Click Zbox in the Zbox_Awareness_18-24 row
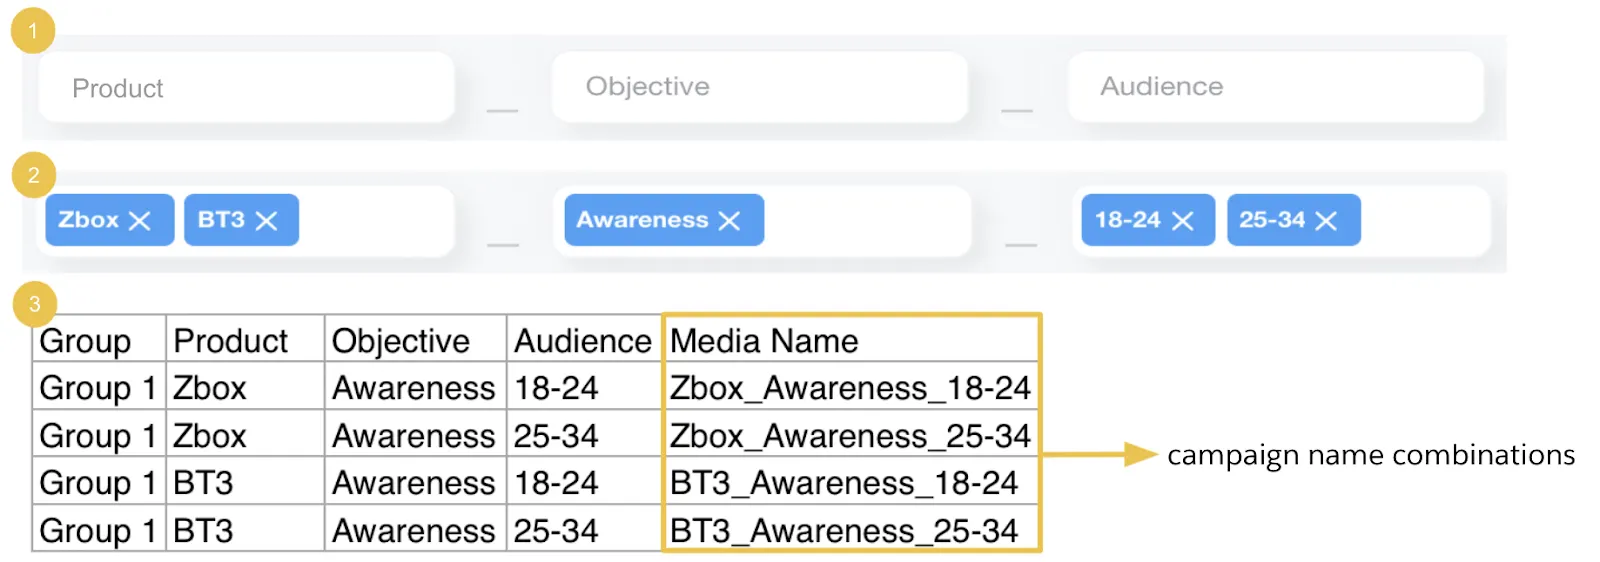The width and height of the screenshot is (1600, 562). tap(245, 387)
